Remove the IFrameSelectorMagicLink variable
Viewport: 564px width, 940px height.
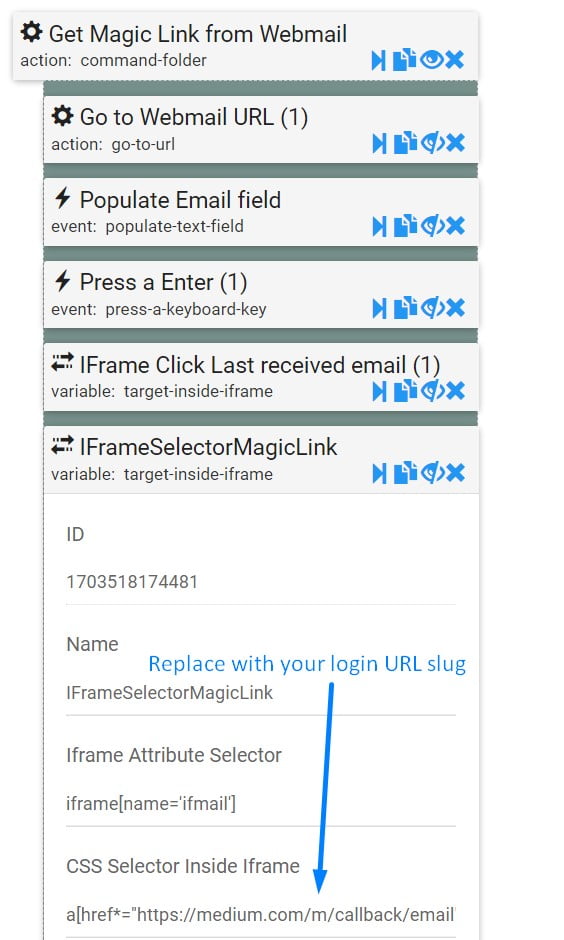pyautogui.click(x=455, y=473)
